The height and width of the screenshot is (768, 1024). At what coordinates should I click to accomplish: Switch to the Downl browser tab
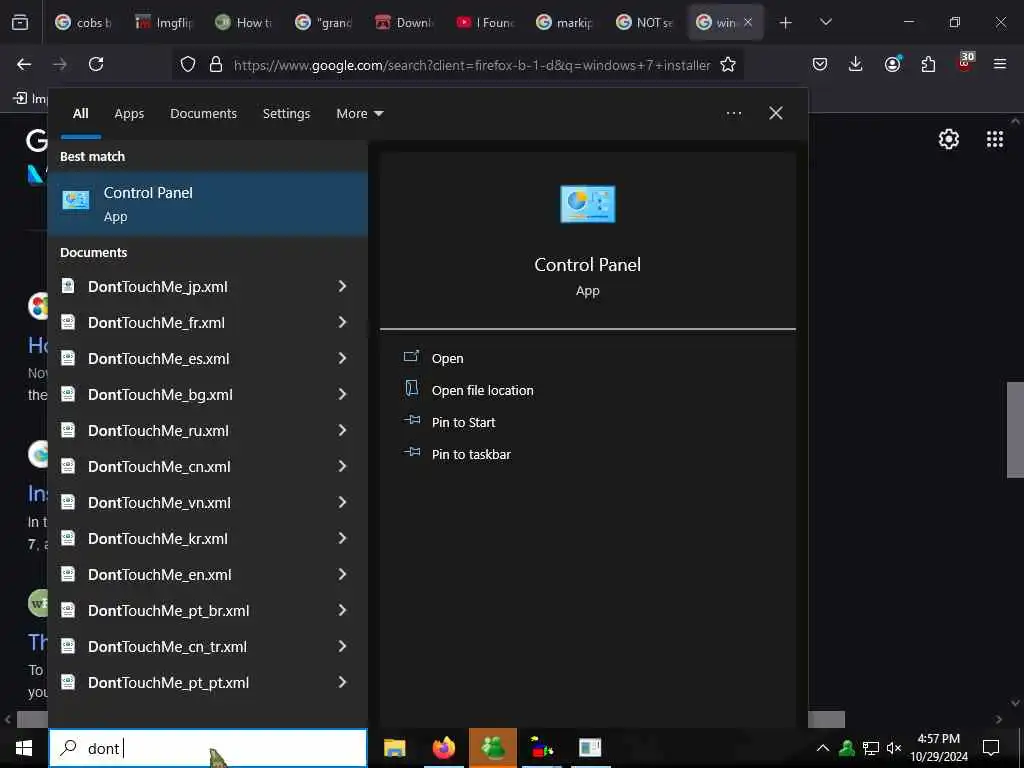pos(404,23)
